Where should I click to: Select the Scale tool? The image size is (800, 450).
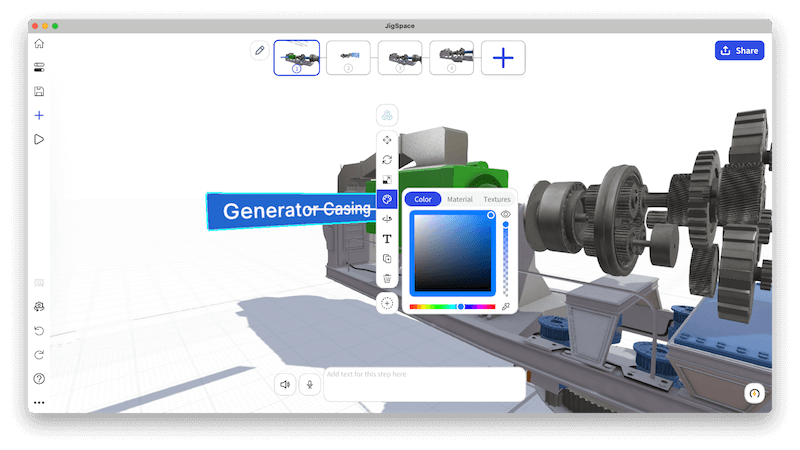coord(387,180)
